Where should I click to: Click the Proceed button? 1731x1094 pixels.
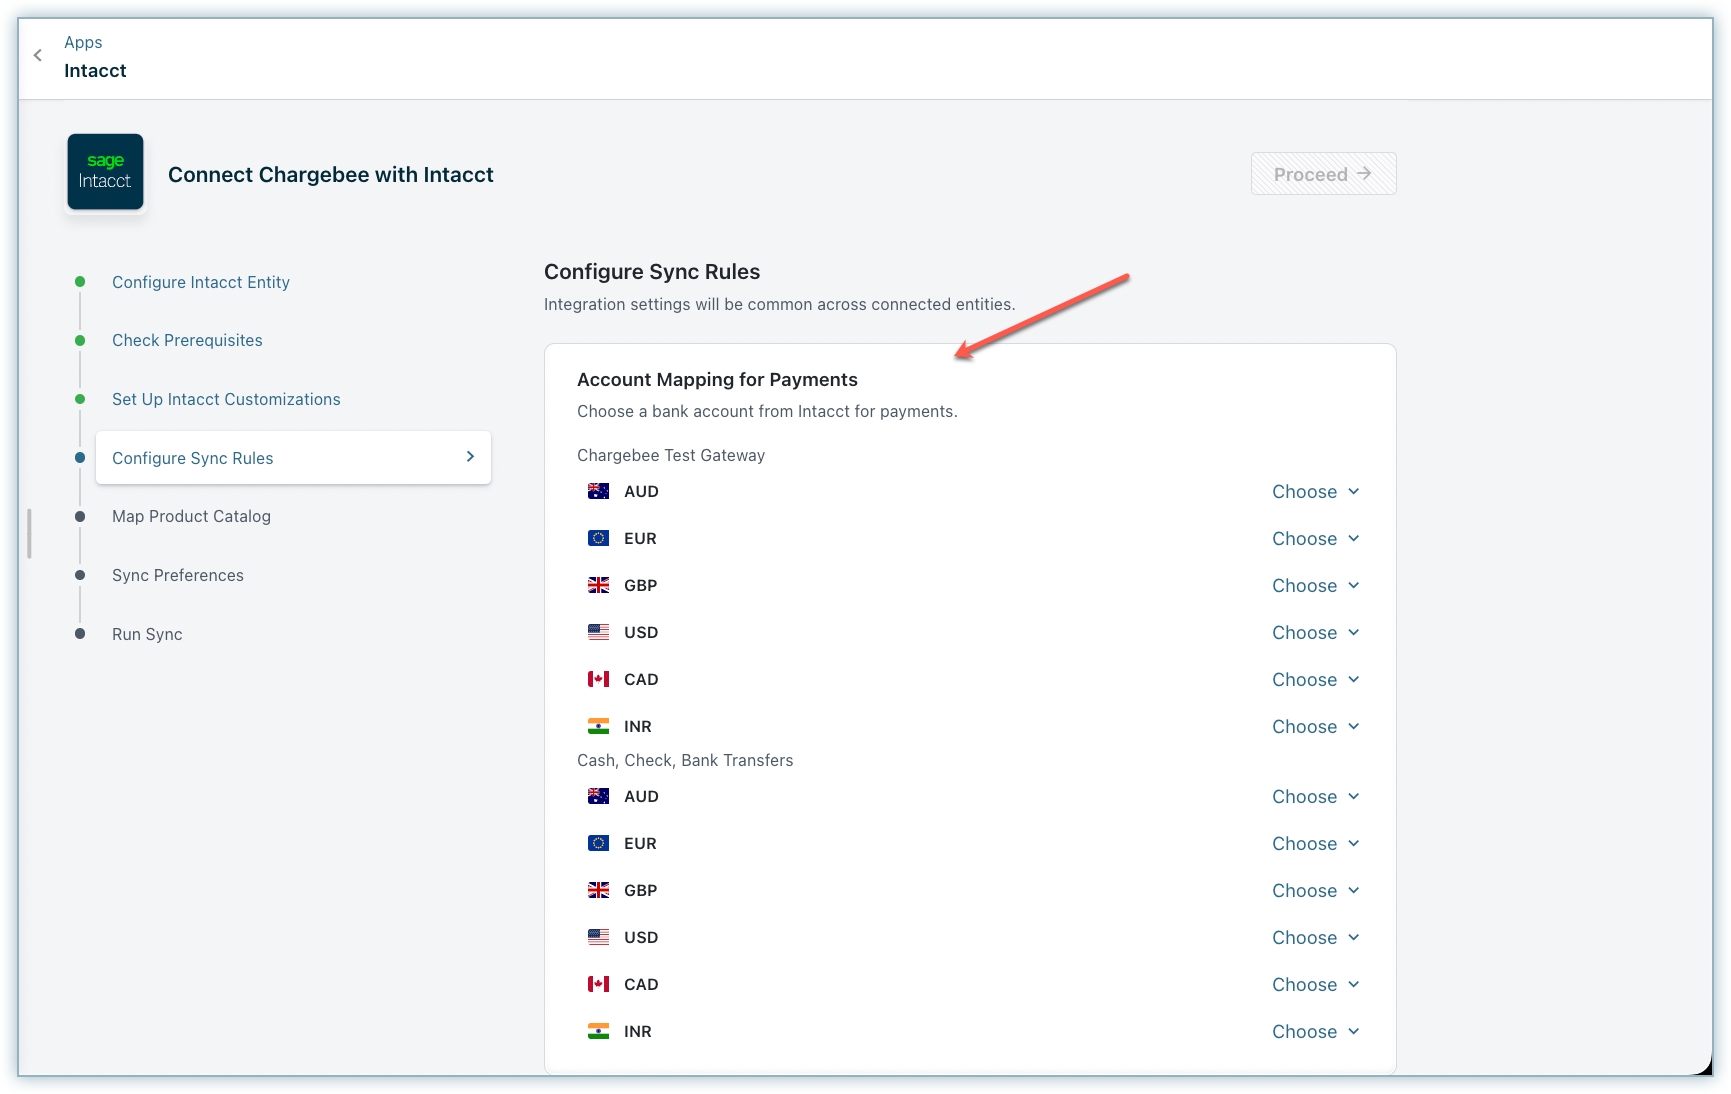click(1322, 174)
